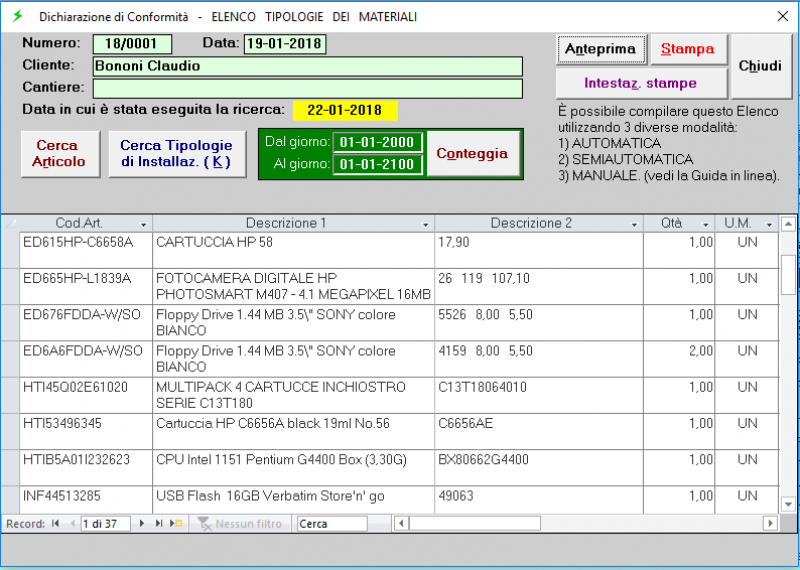The width and height of the screenshot is (800, 570).
Task: Click the Dal giorno date field
Action: 378,142
